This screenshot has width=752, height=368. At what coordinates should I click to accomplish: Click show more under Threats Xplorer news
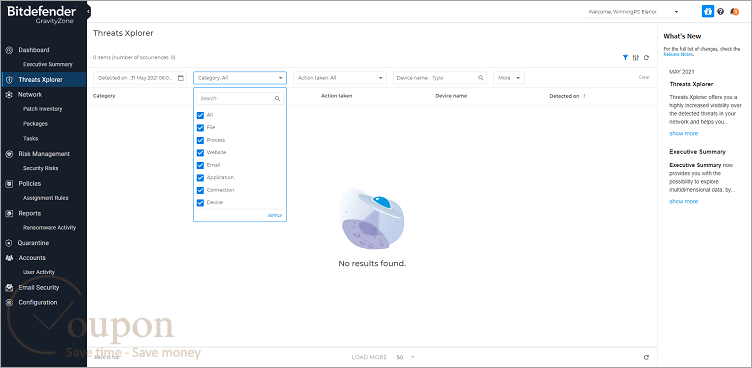click(x=683, y=134)
